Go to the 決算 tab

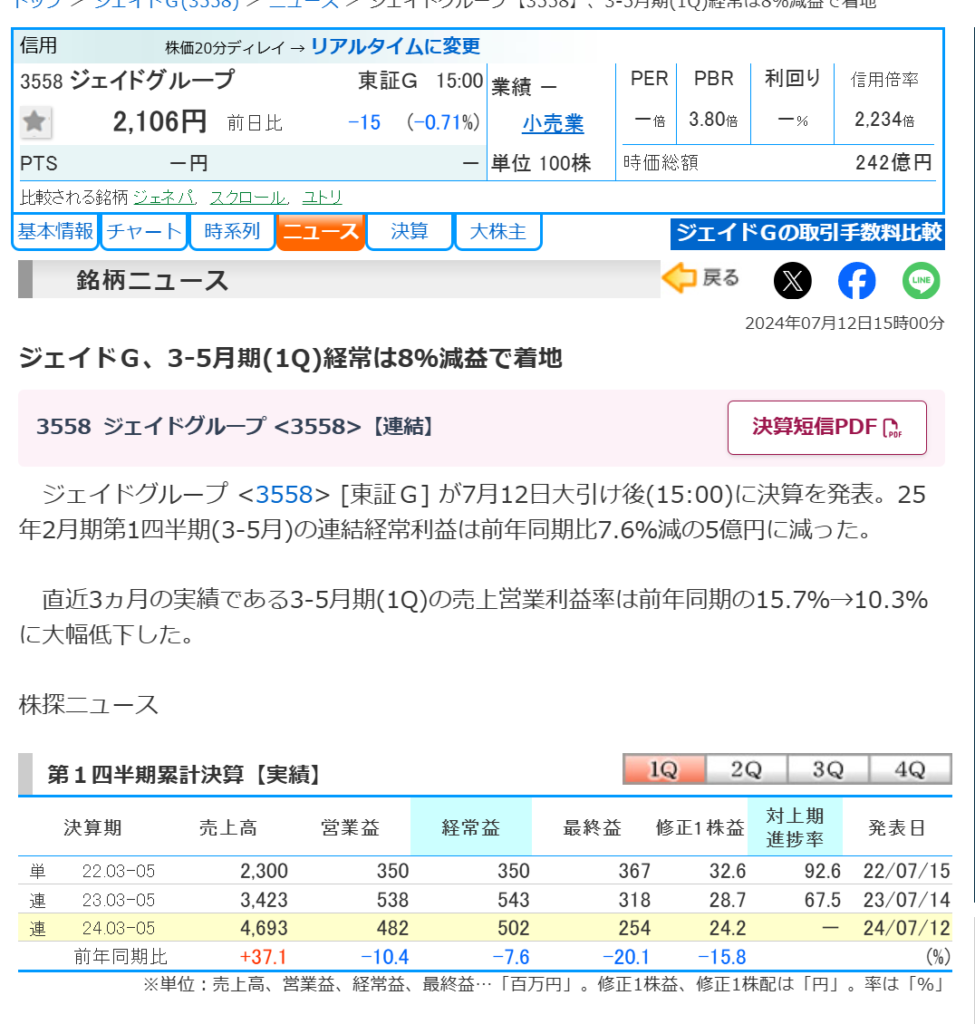pos(409,232)
